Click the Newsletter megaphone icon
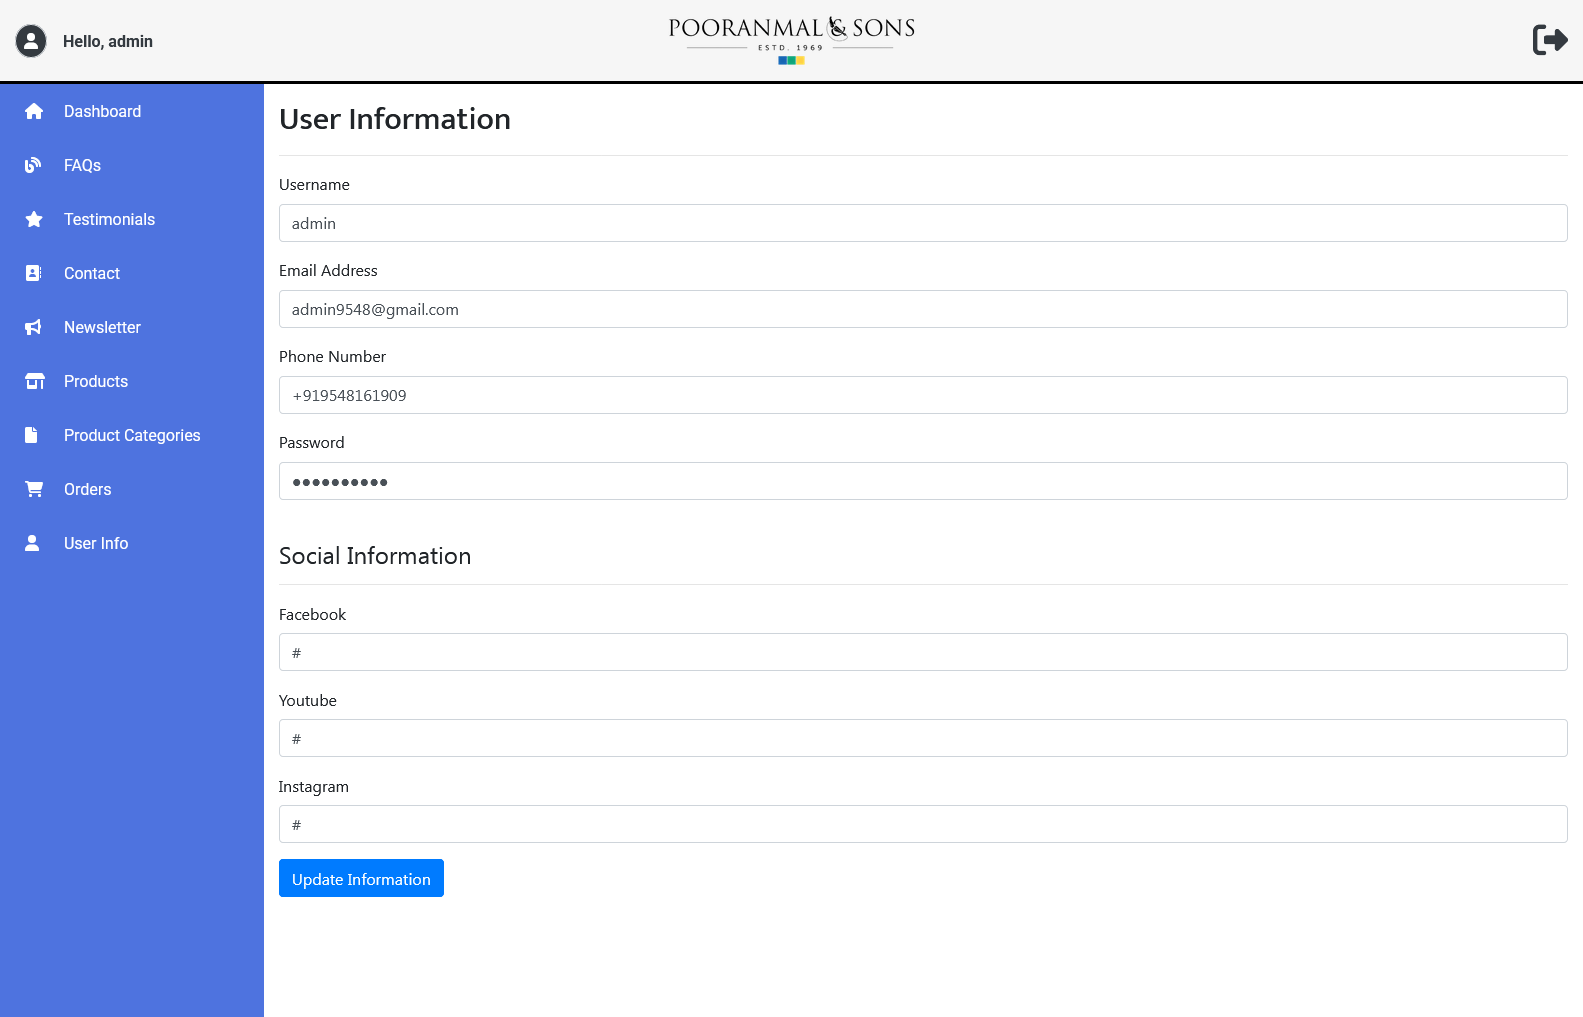Screen dimensions: 1583x1017 click(34, 327)
